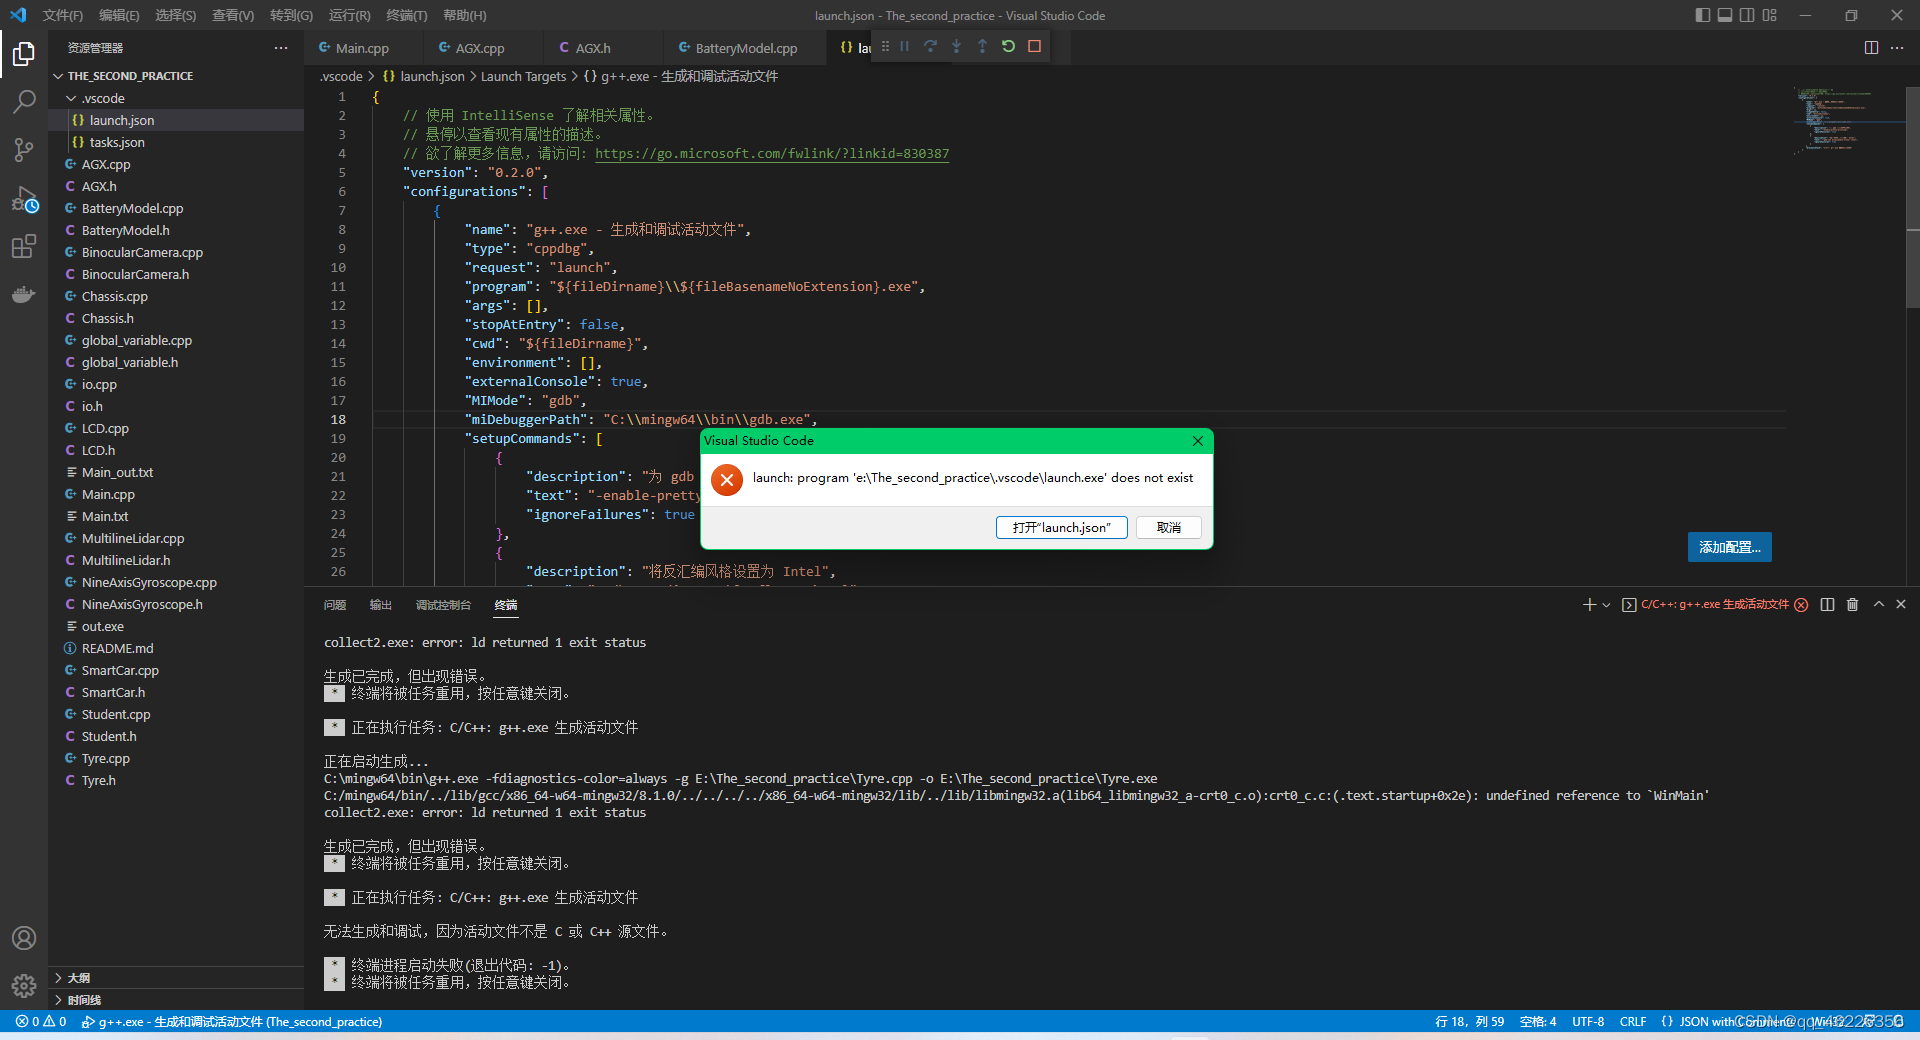Open the Docker view in activity bar

pyautogui.click(x=24, y=294)
